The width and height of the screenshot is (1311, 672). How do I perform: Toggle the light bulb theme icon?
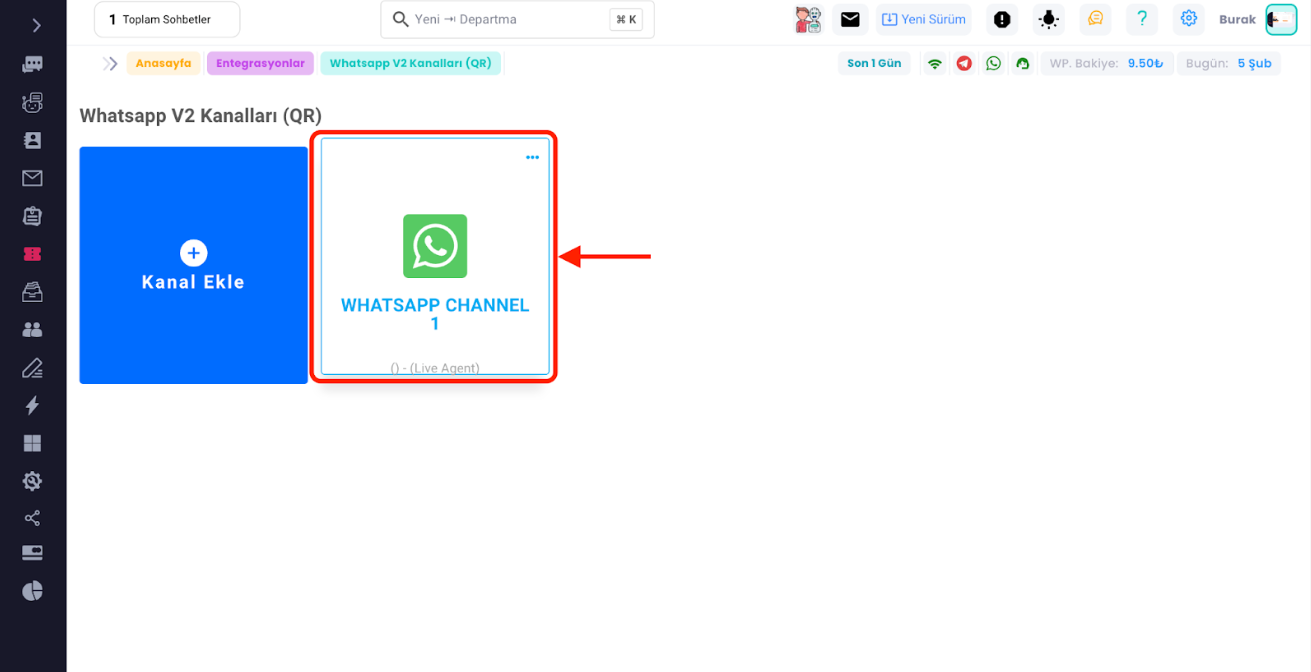(x=1048, y=19)
